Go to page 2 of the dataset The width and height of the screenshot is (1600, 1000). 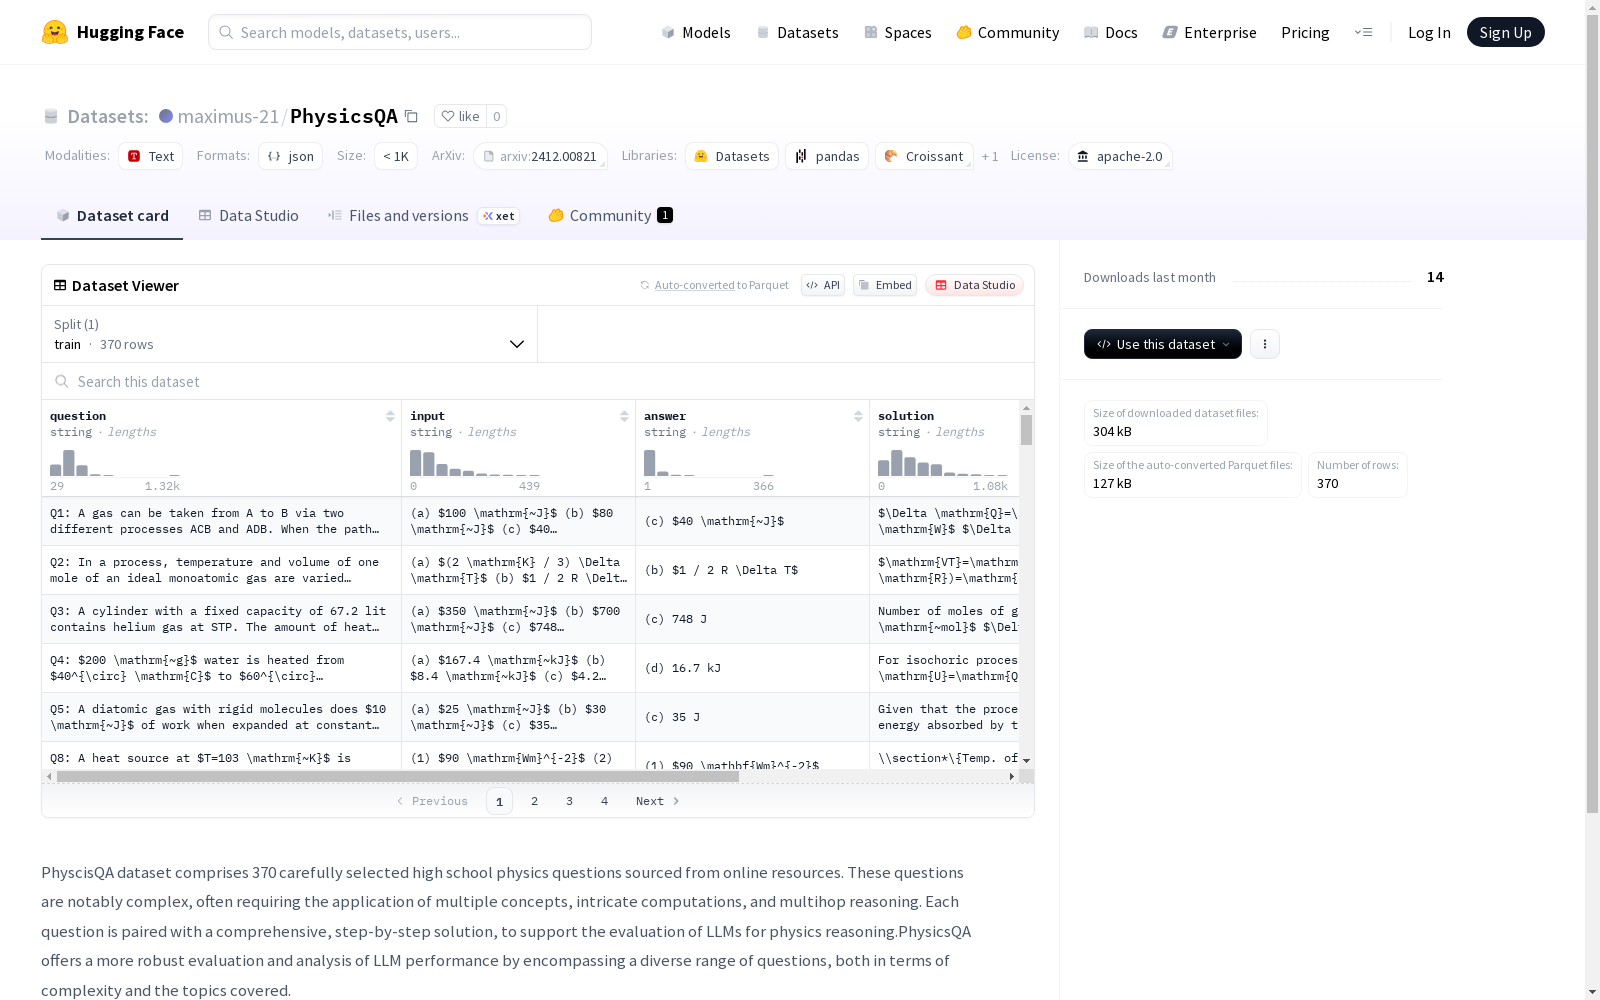coord(535,801)
